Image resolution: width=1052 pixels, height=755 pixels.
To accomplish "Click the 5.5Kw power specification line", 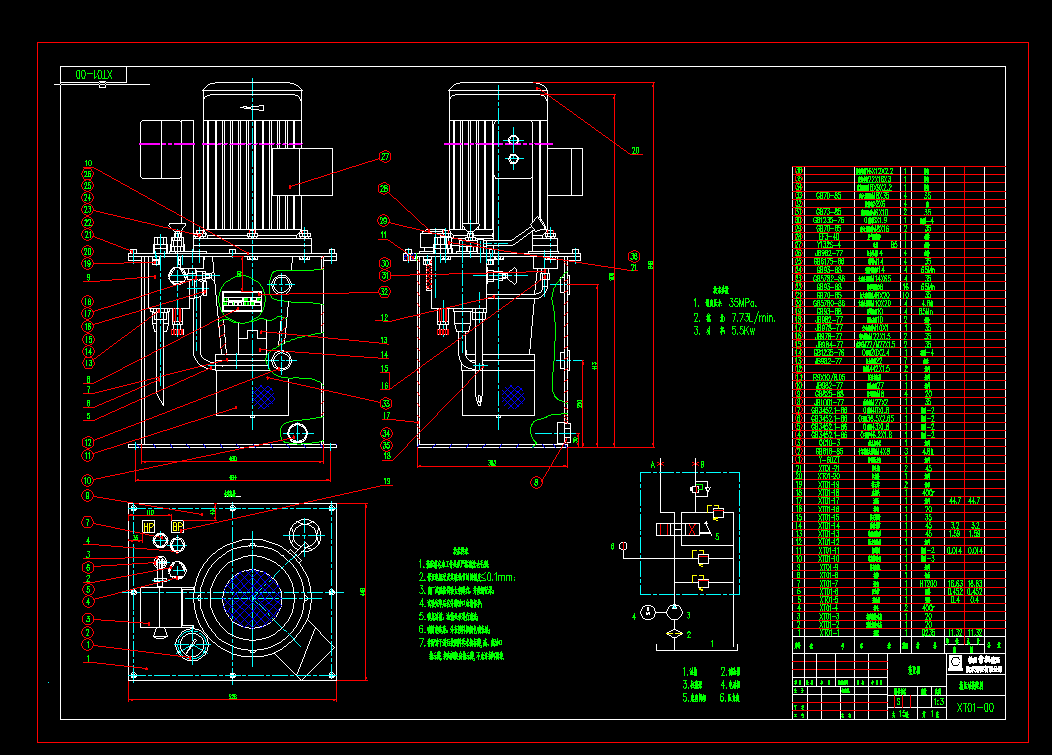I will 725,331.
